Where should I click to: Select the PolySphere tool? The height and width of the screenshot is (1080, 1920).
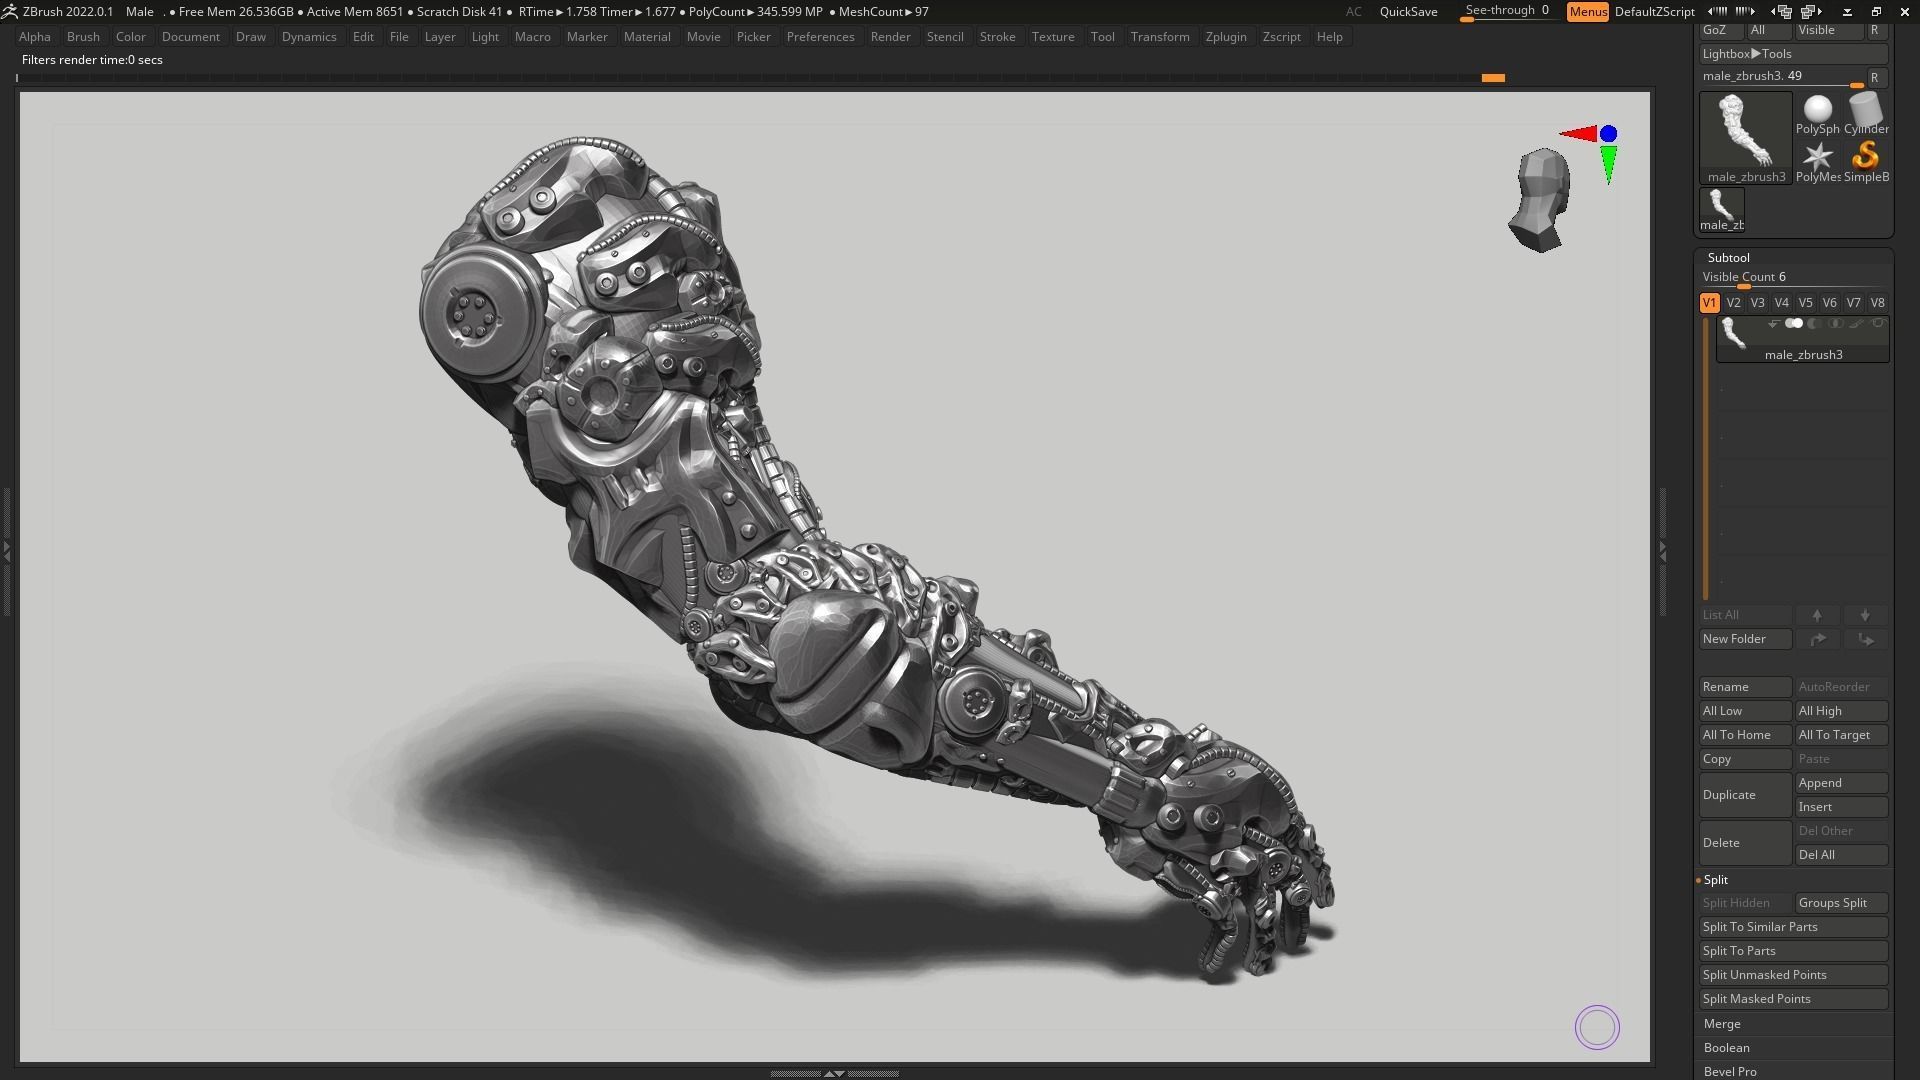pos(1817,110)
